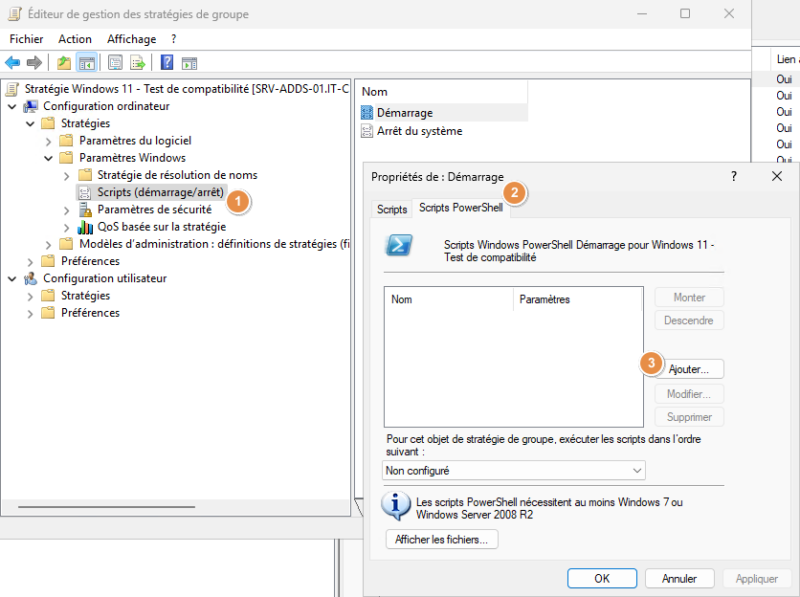Click the Group Policy editor title bar icon
Image resolution: width=800 pixels, height=597 pixels.
(15, 14)
